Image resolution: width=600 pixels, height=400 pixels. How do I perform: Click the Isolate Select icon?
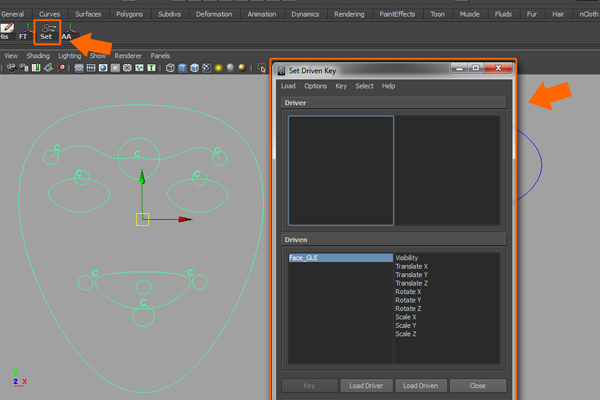coord(262,68)
